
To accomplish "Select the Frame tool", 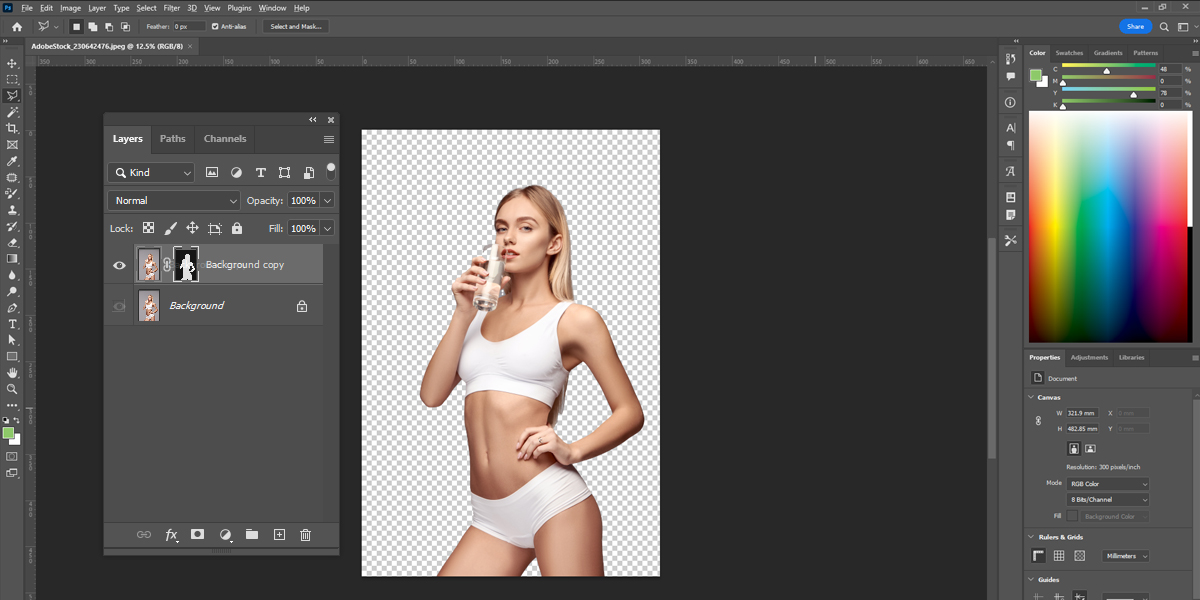I will pos(12,145).
